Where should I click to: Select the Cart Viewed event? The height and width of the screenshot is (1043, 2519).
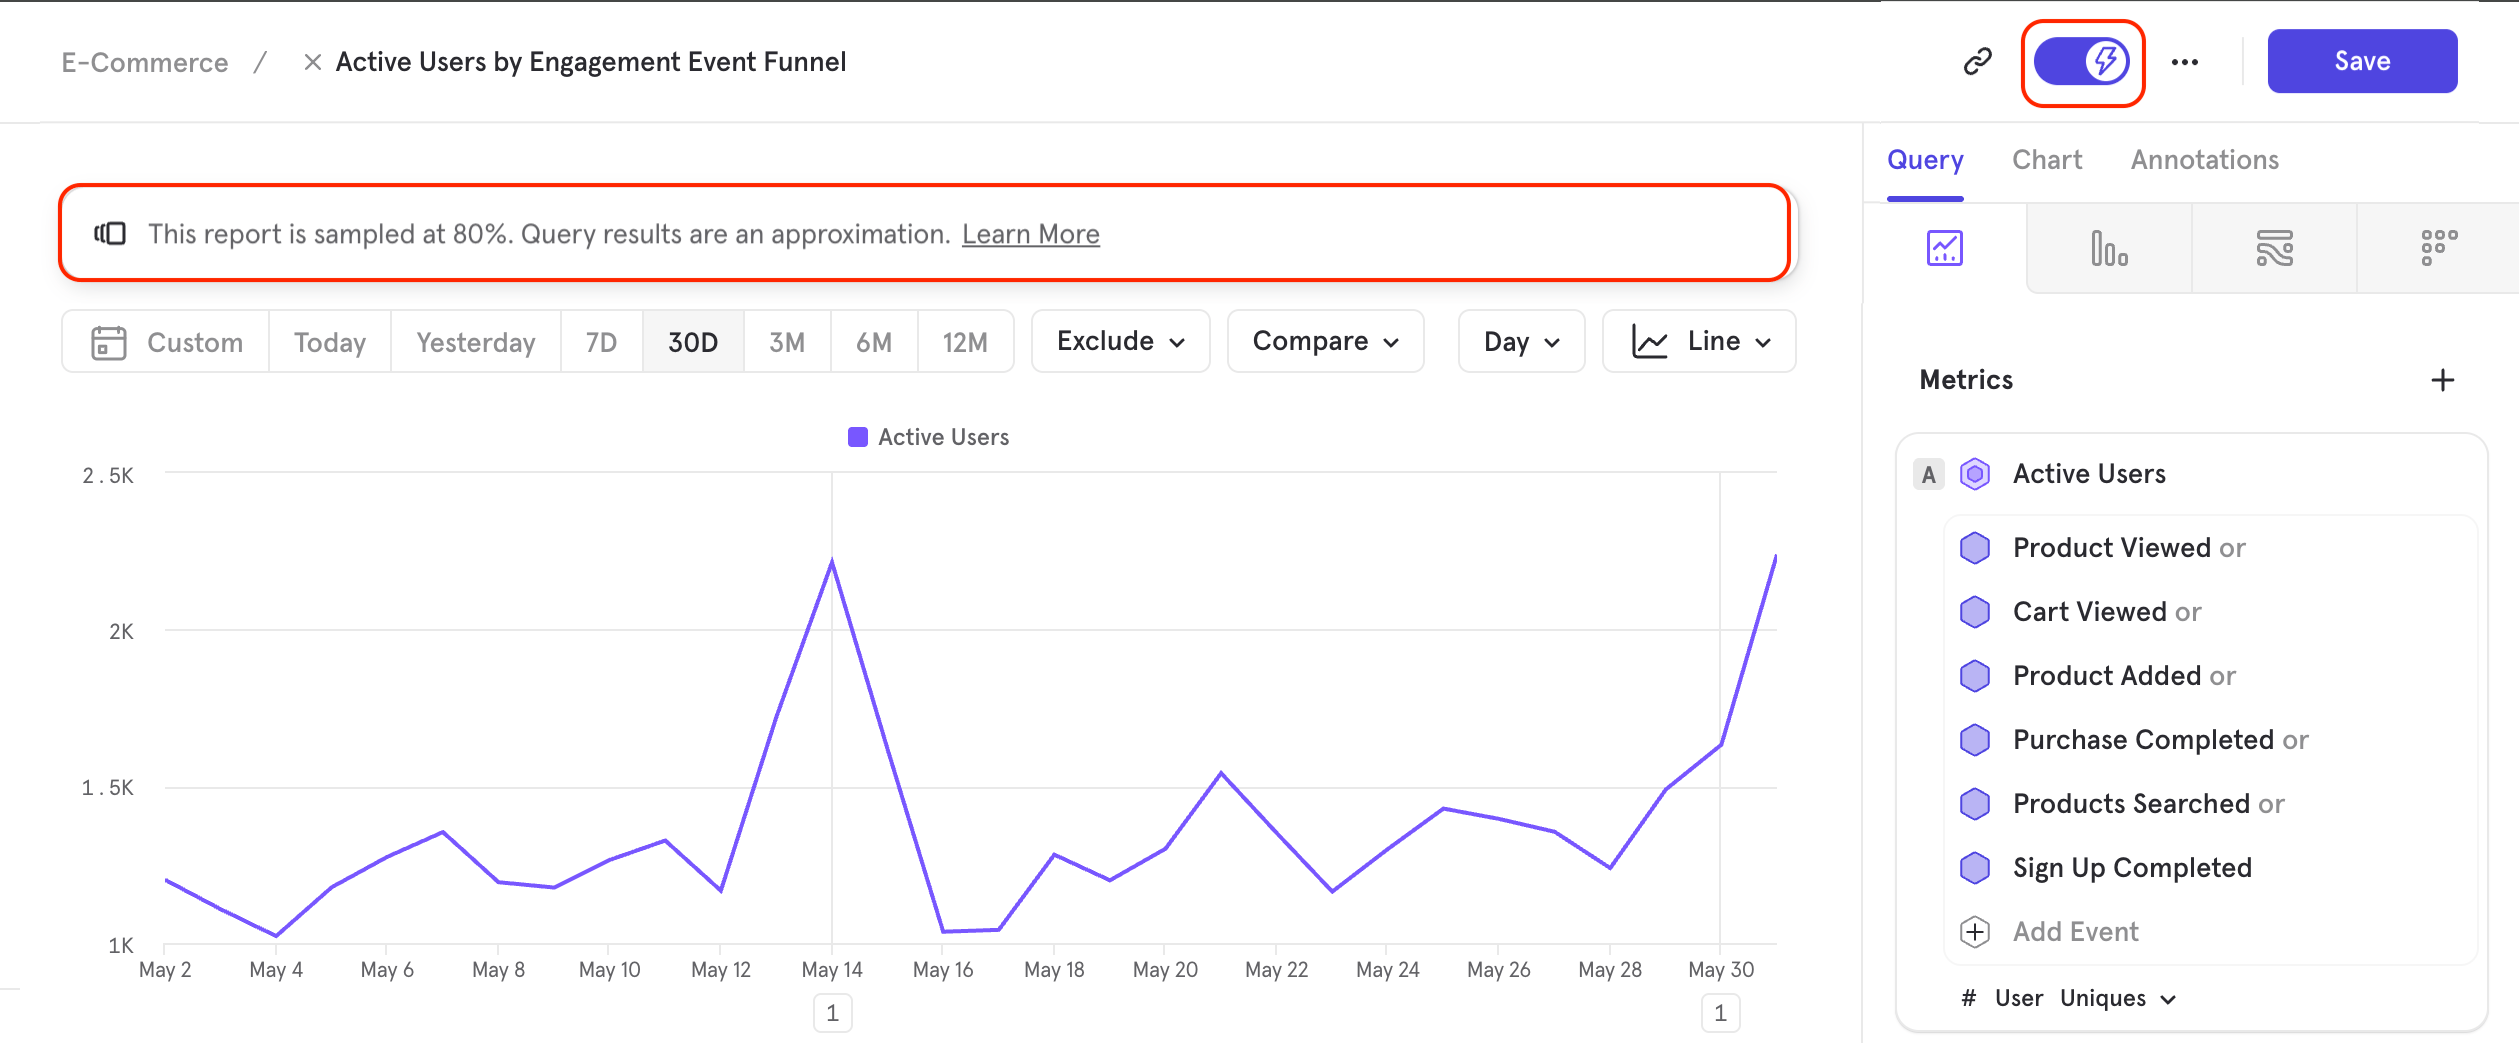click(2089, 612)
